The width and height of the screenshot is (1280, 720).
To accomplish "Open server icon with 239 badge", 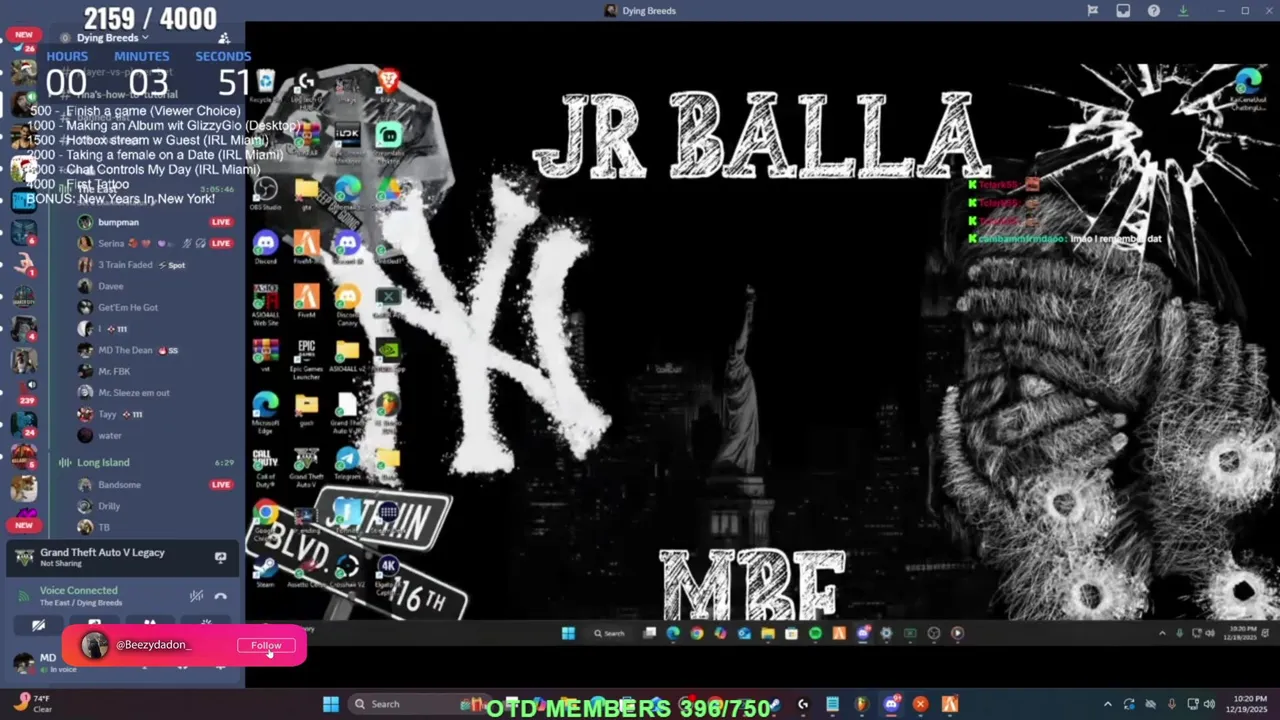I will [x=24, y=391].
